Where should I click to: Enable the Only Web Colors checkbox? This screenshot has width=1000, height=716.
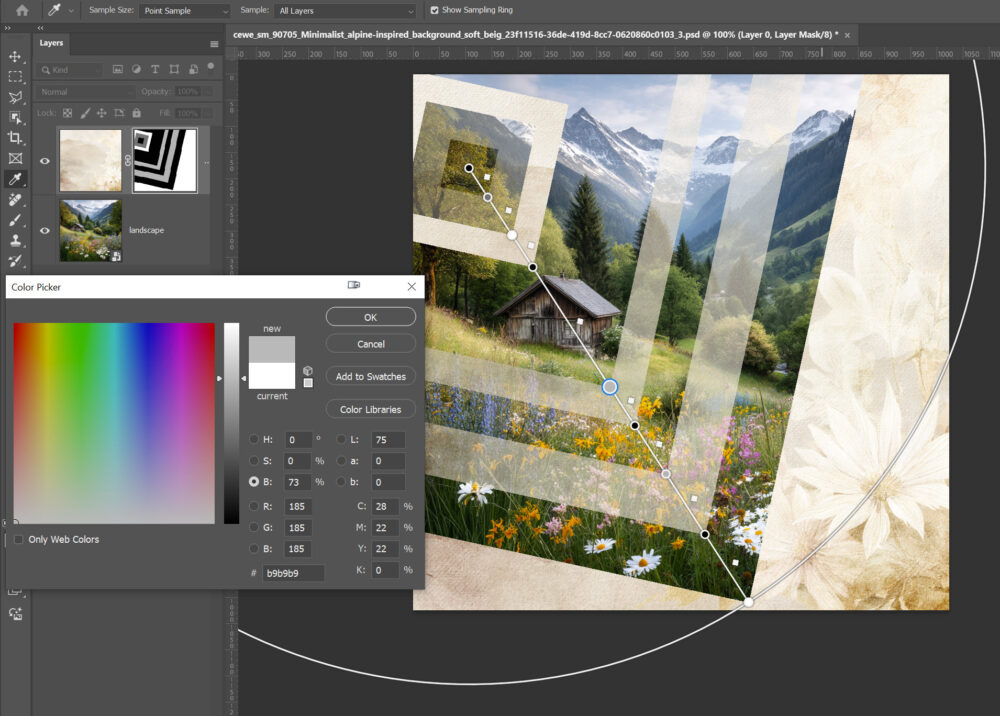click(19, 540)
